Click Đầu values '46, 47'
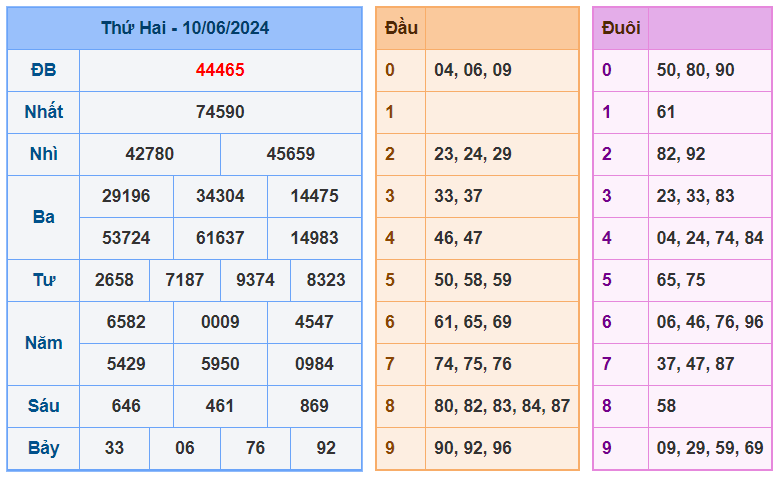780x478 pixels. [458, 238]
